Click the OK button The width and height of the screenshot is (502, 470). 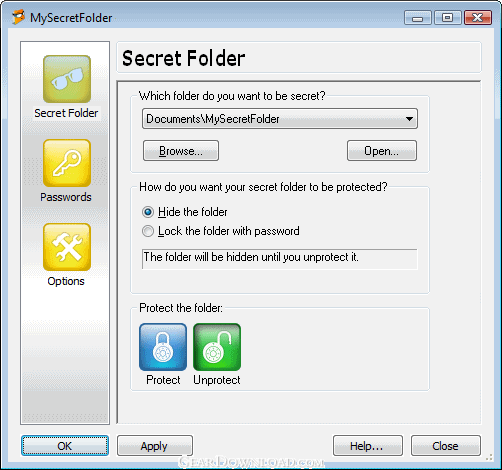[65, 446]
